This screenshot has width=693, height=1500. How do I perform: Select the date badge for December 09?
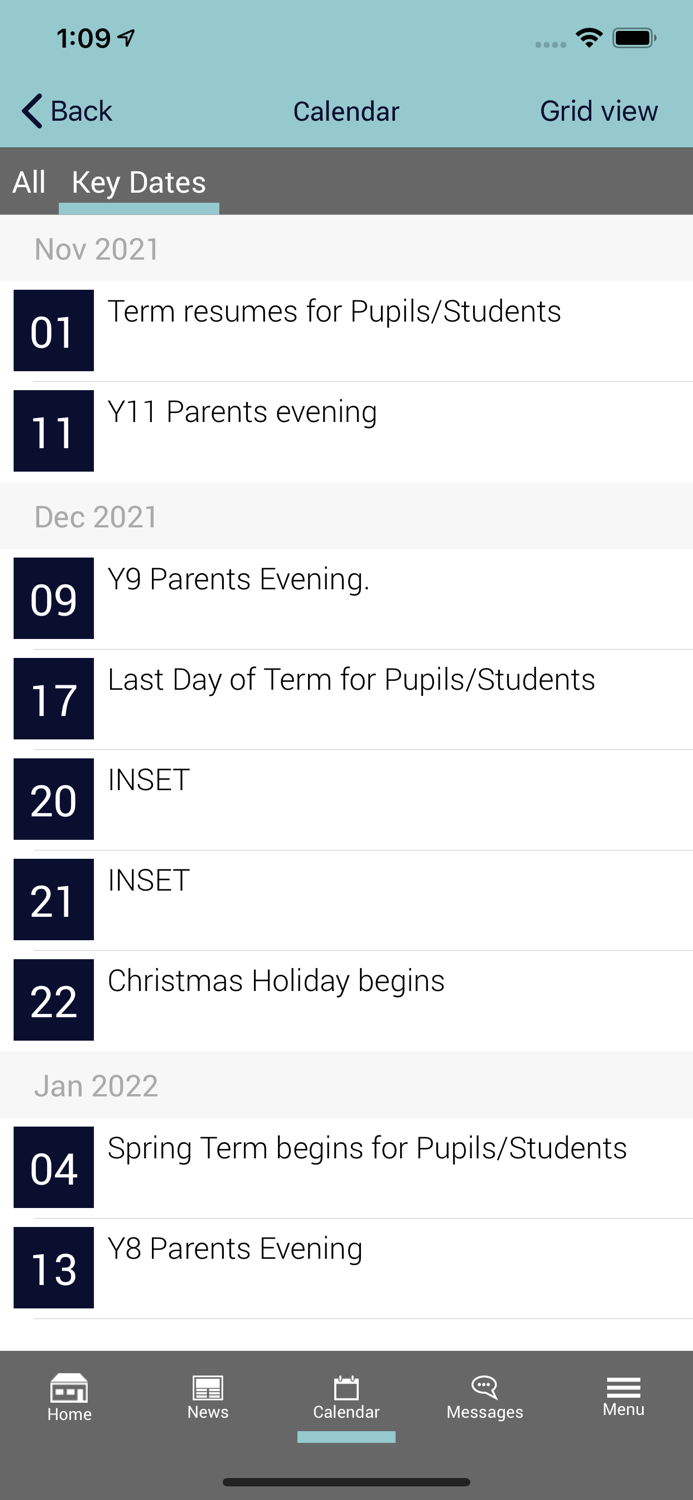coord(53,598)
